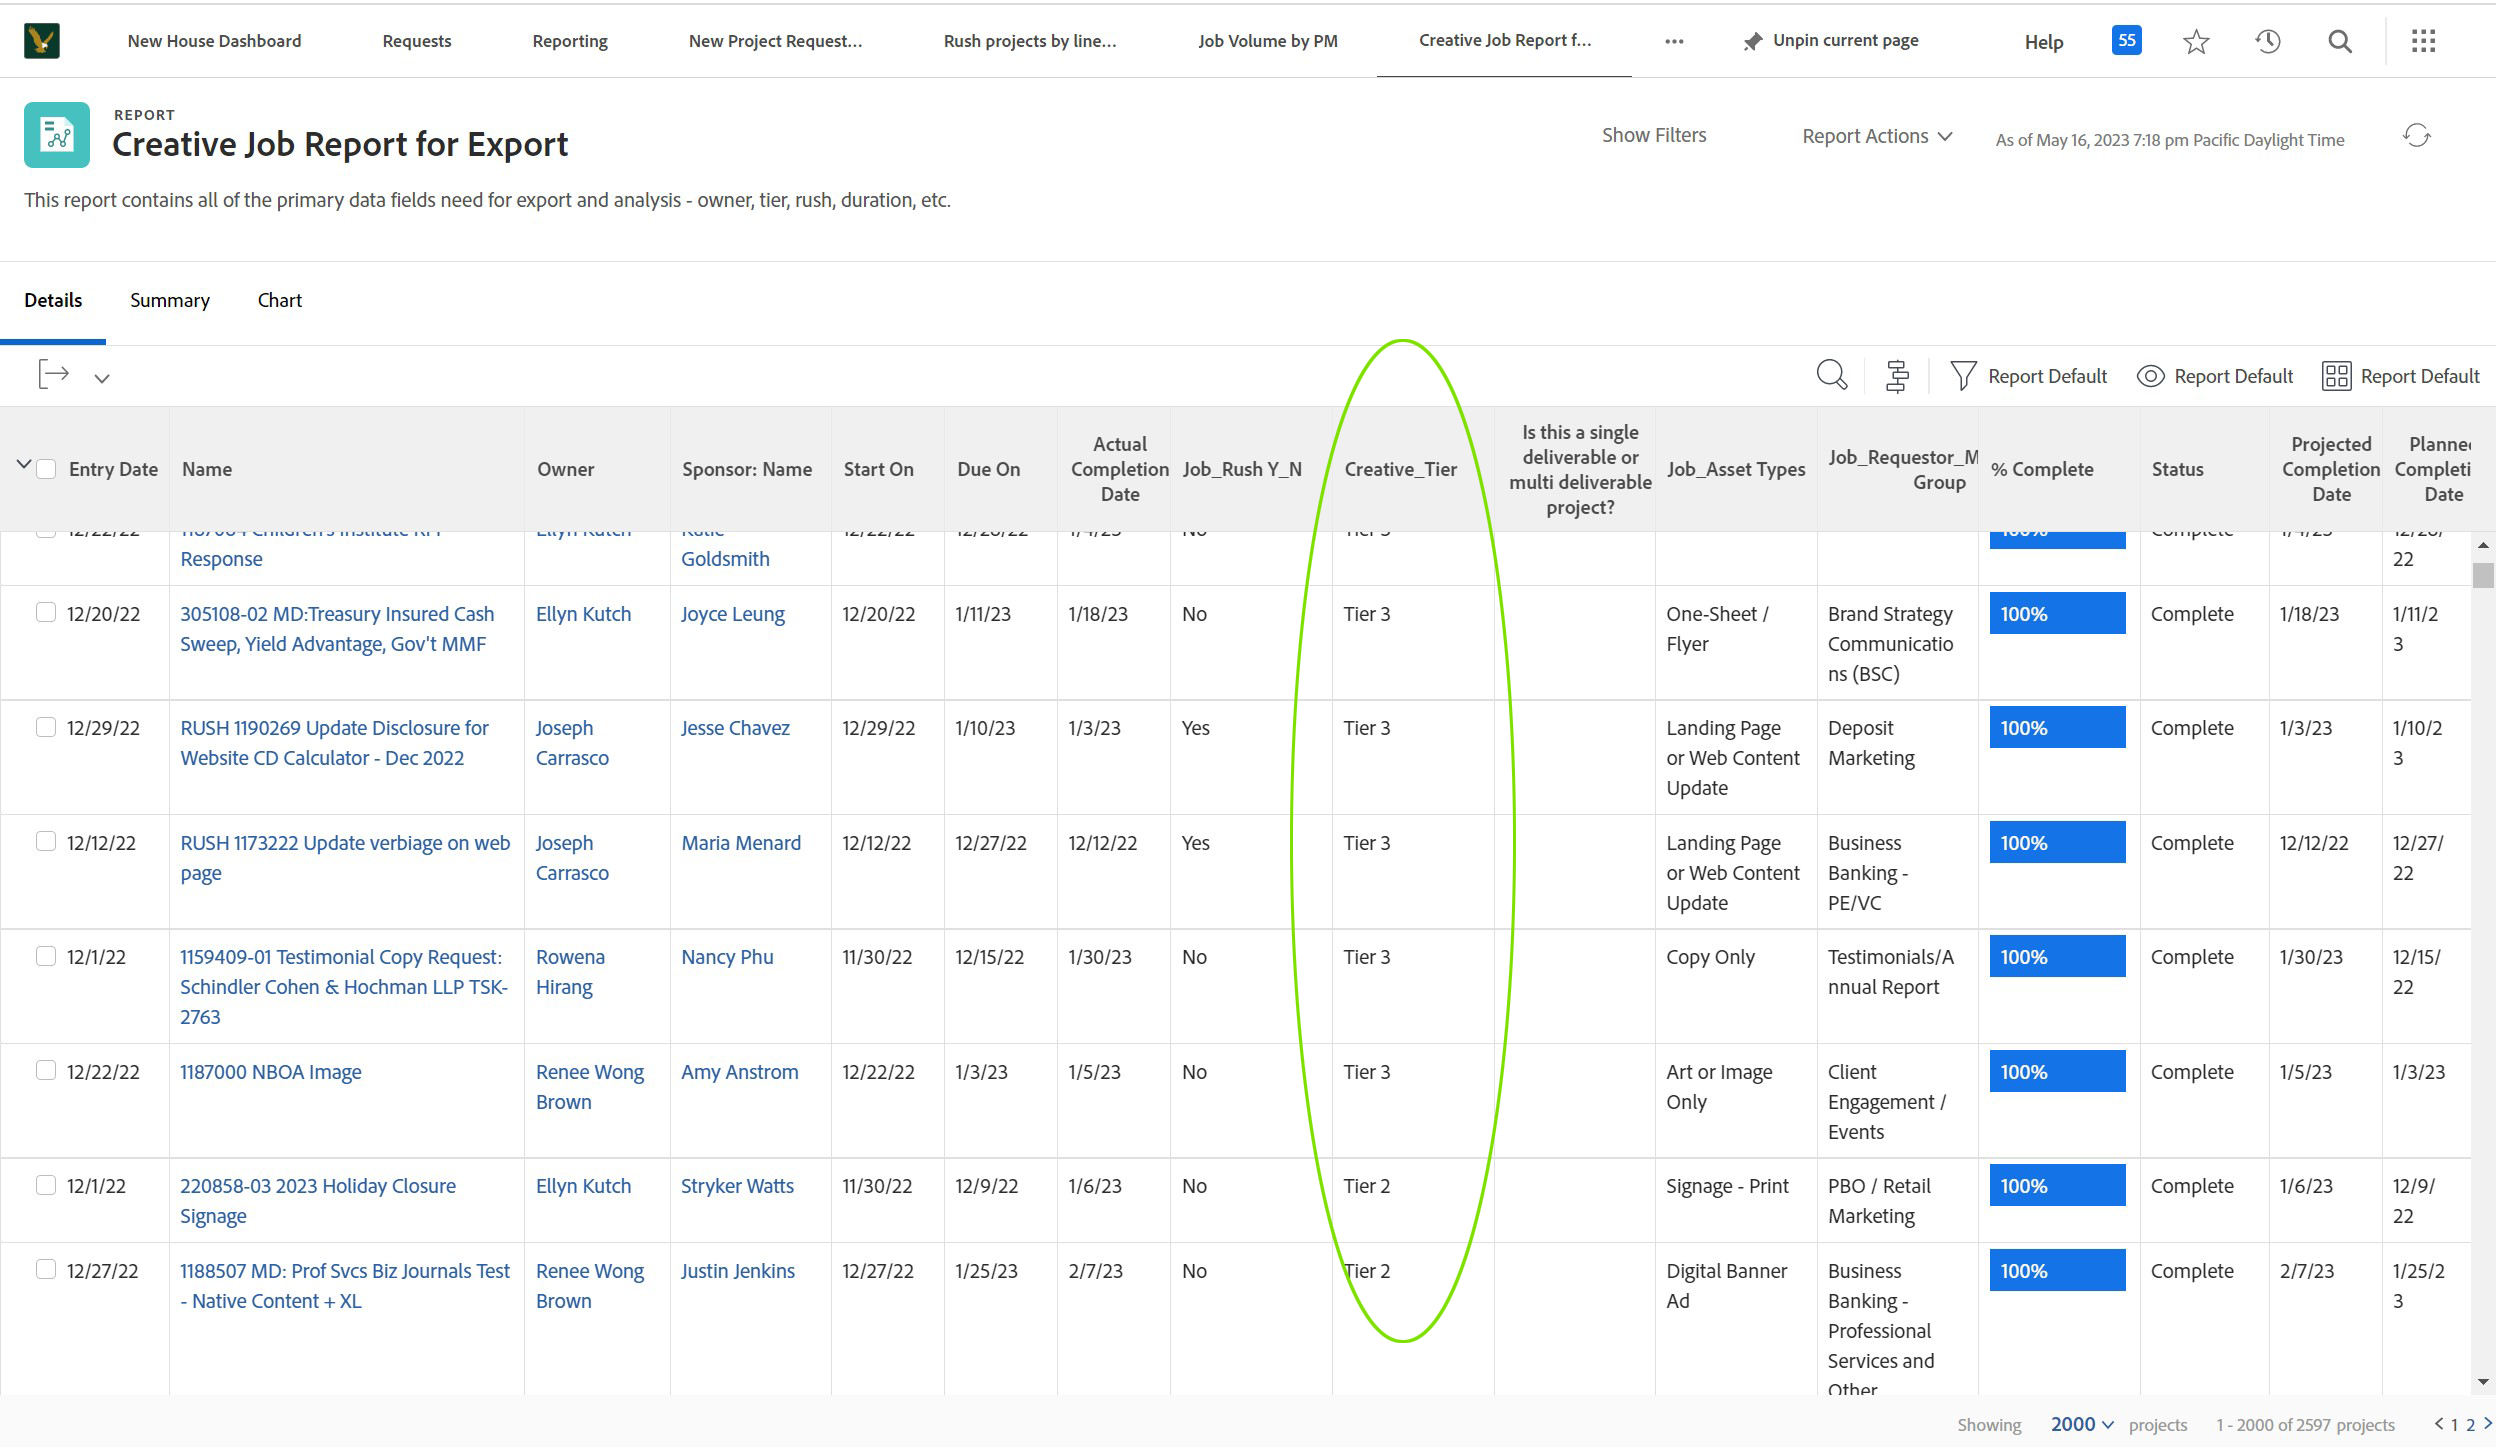This screenshot has height=1447, width=2496.
Task: Open the notifications badge showing 55
Action: [2126, 41]
